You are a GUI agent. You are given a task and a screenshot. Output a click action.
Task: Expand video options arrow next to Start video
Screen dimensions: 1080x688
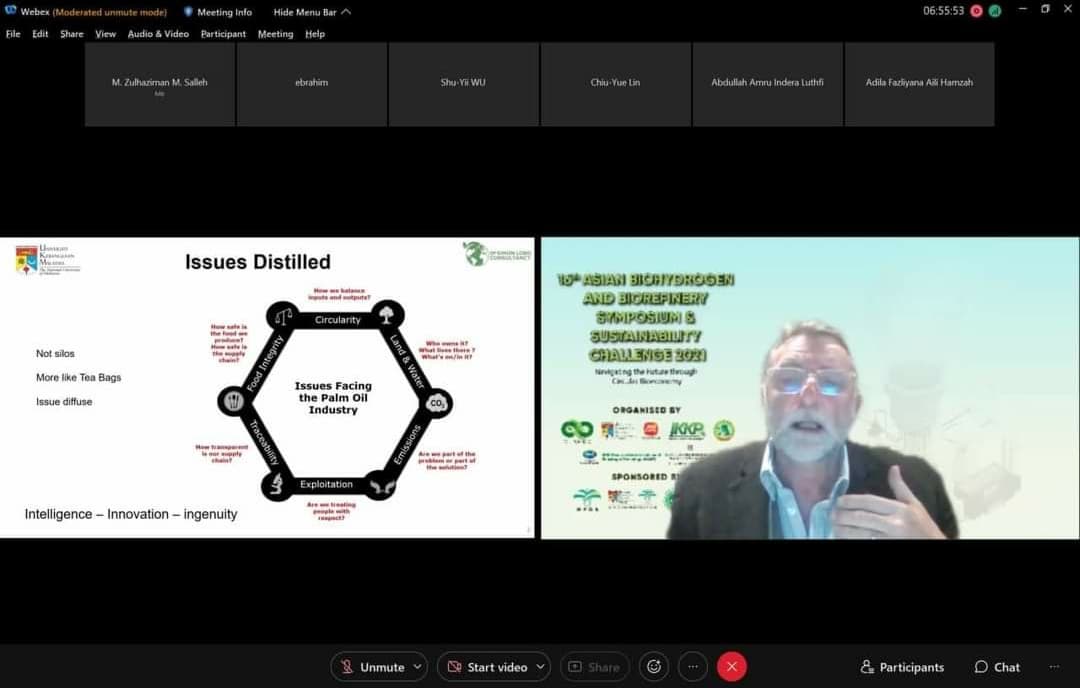[x=541, y=667]
